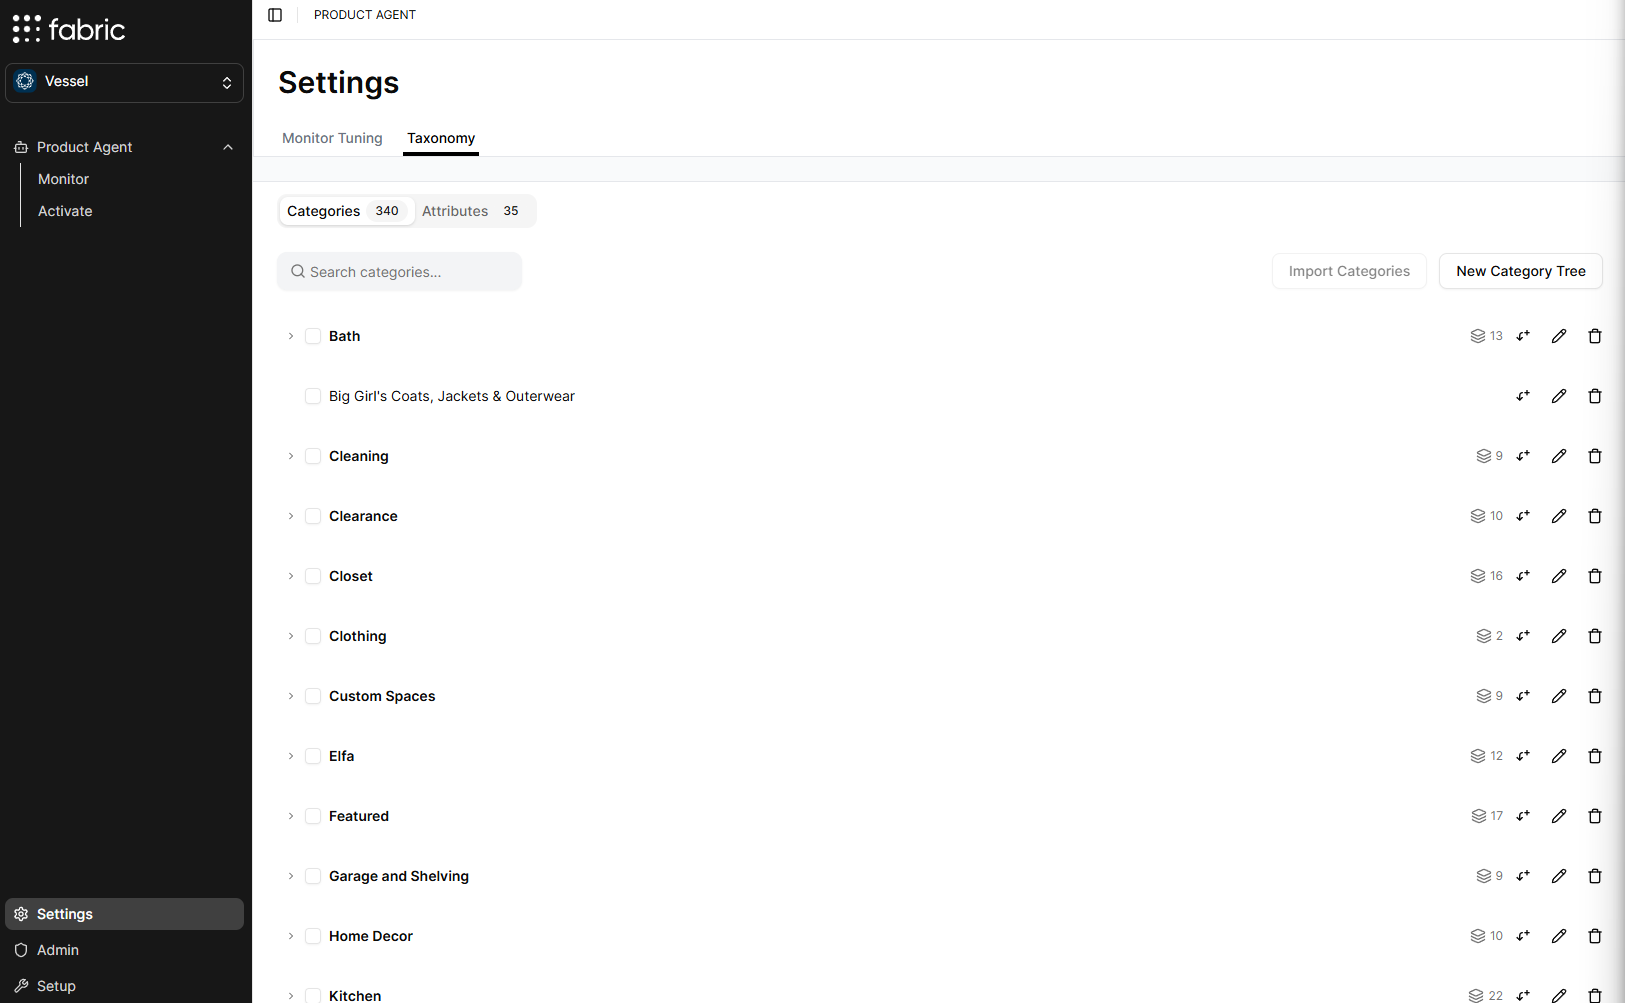
Task: Add a subcategory under Clearance
Action: tap(1523, 516)
